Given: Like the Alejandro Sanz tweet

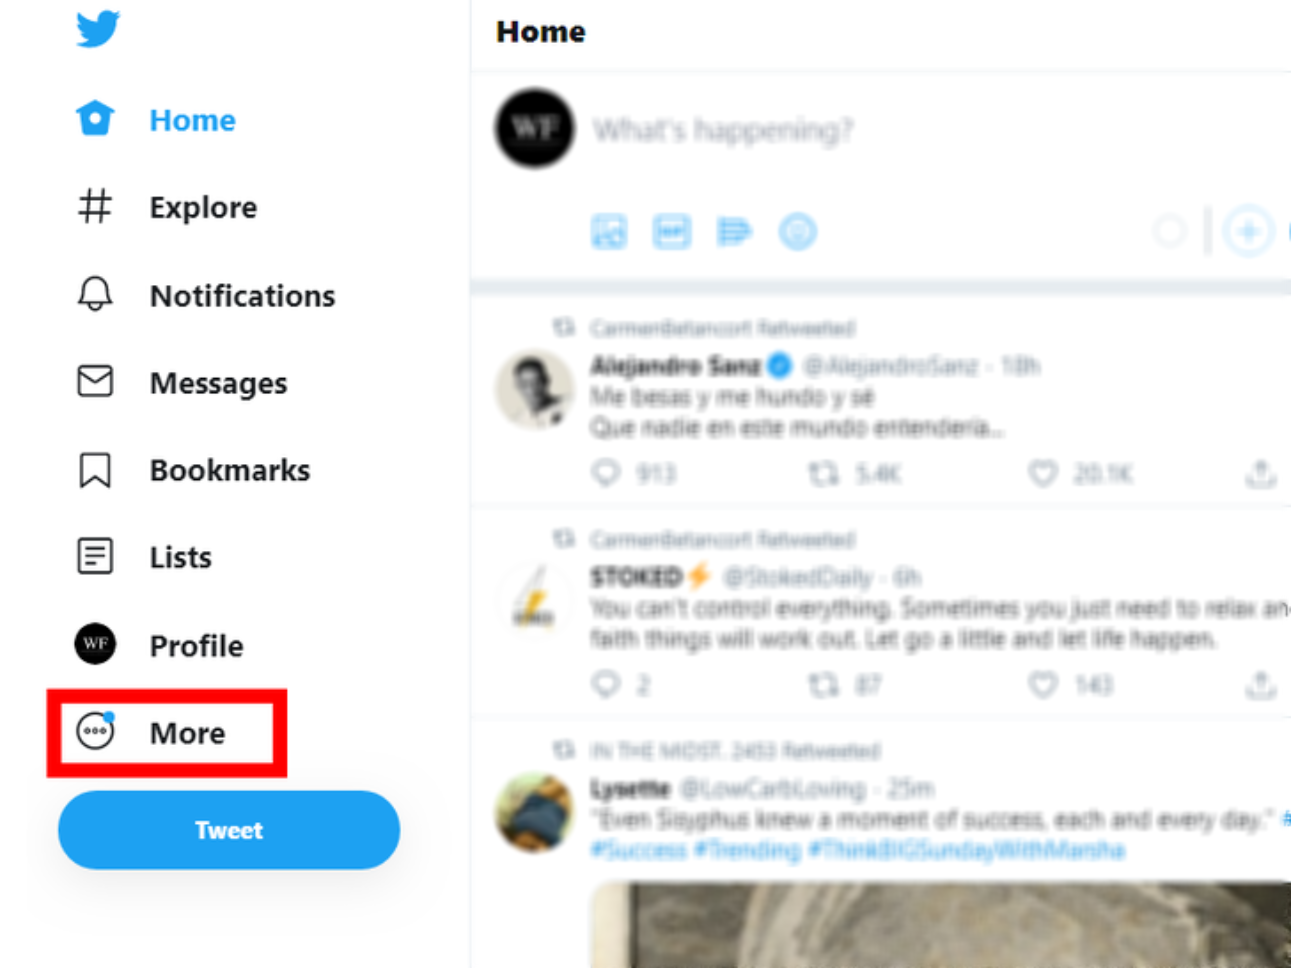Looking at the screenshot, I should coord(1043,473).
